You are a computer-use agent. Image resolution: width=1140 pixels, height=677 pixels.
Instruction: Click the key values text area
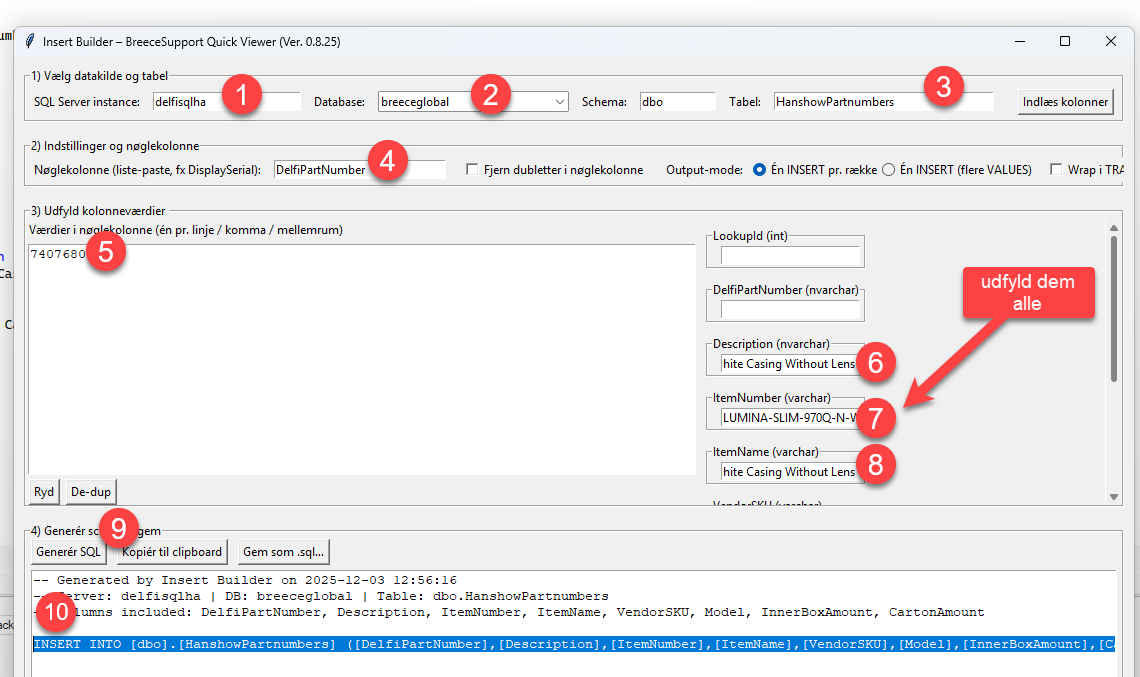point(362,360)
